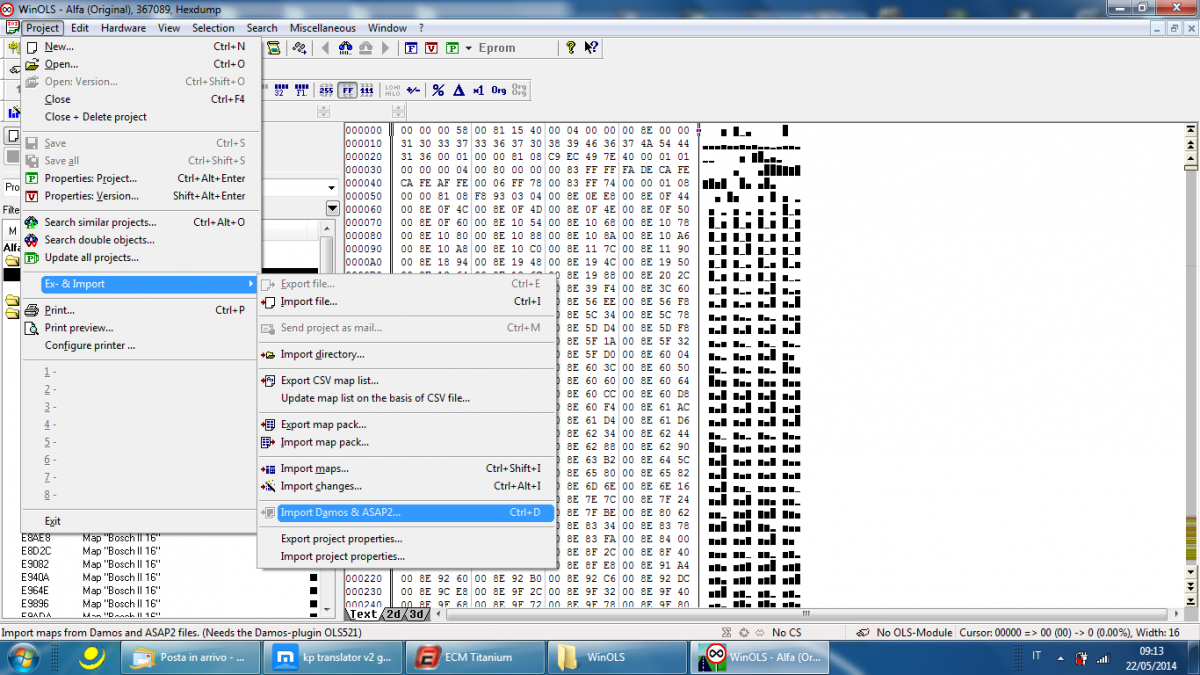The width and height of the screenshot is (1200, 675).
Task: Toggle the greyed Org/Org comparison button
Action: [x=519, y=90]
